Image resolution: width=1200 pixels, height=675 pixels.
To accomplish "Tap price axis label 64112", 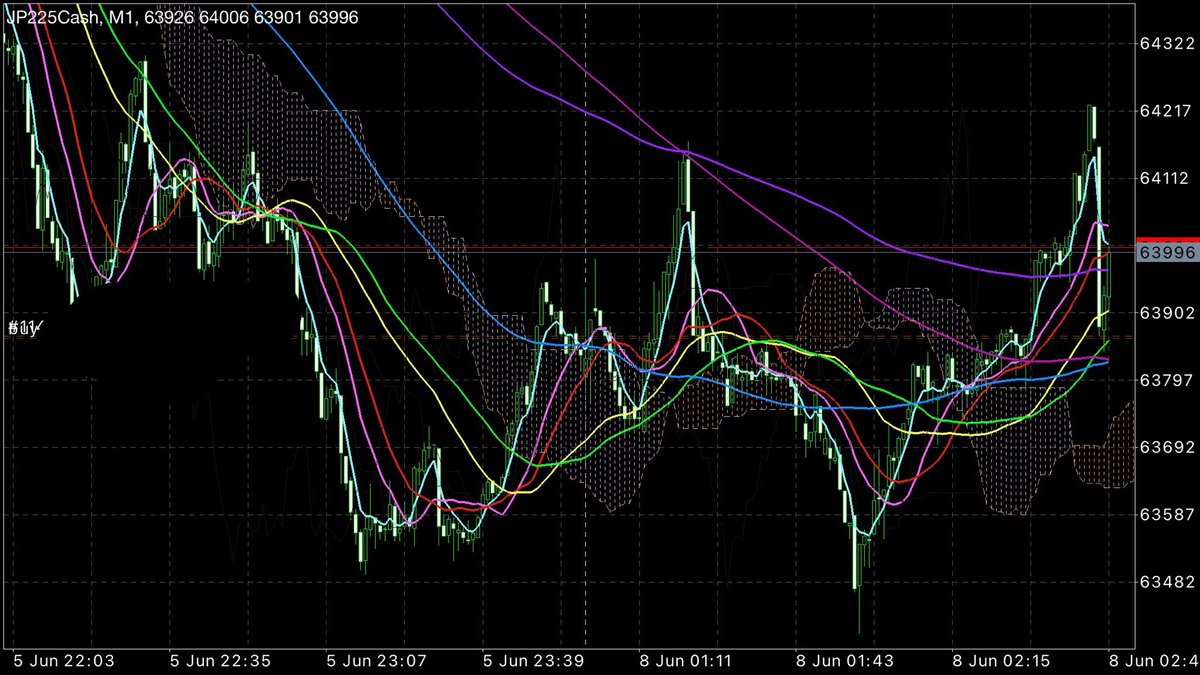I will [1167, 178].
